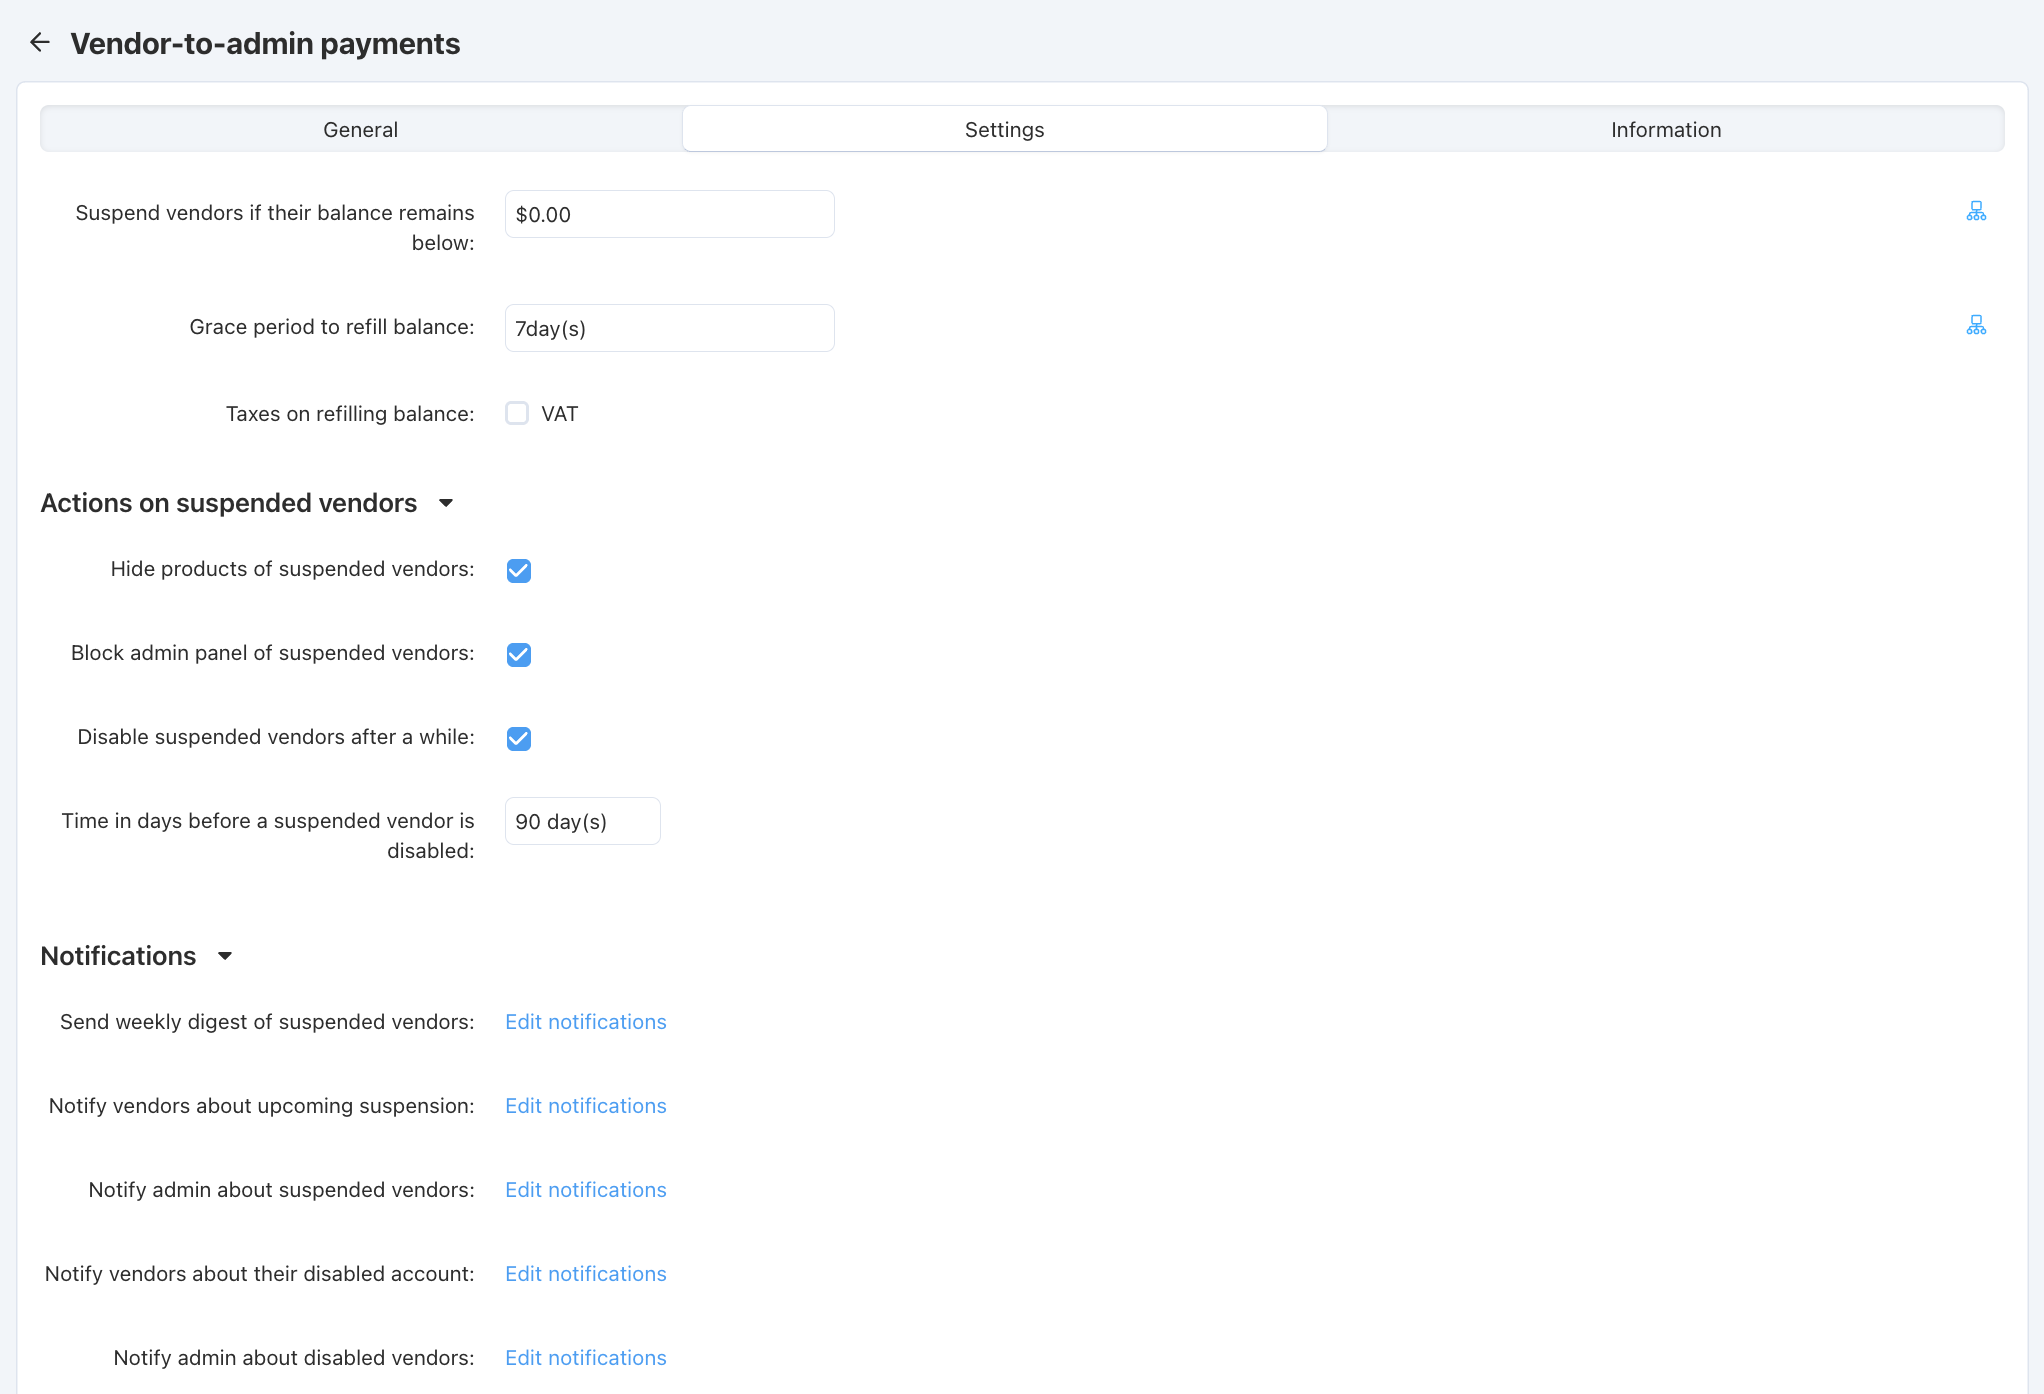Focus the suspend balance $0.00 field
2044x1394 pixels.
tap(669, 214)
